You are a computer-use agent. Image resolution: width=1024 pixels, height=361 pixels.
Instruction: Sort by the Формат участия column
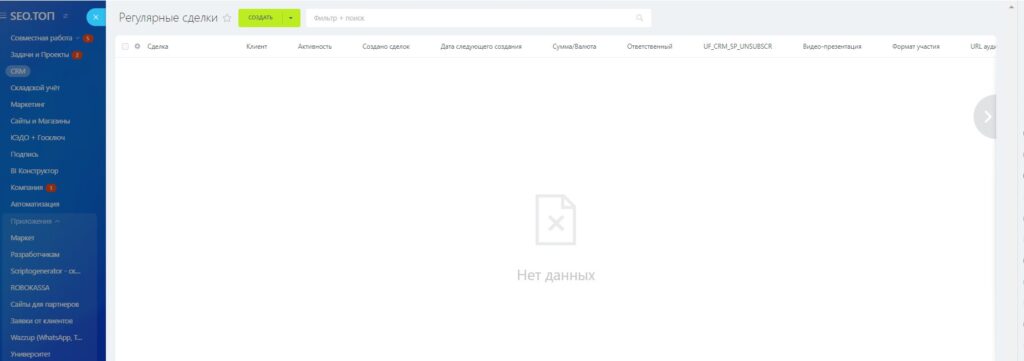point(916,46)
